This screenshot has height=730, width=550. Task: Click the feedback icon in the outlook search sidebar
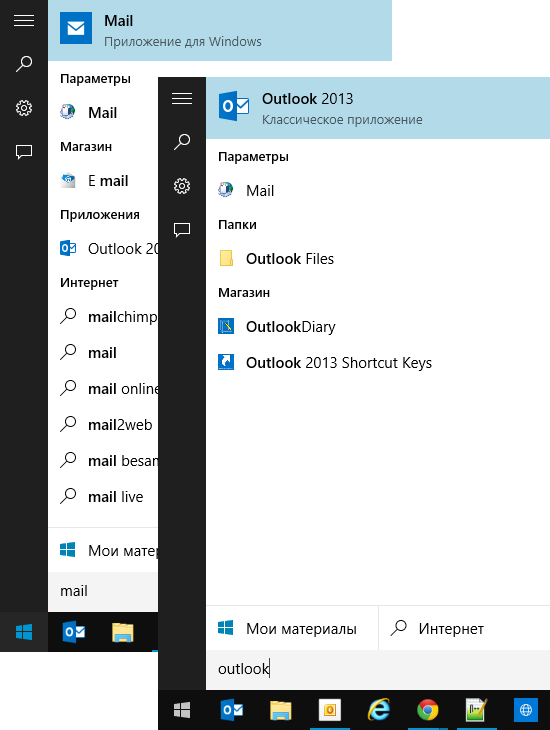182,230
